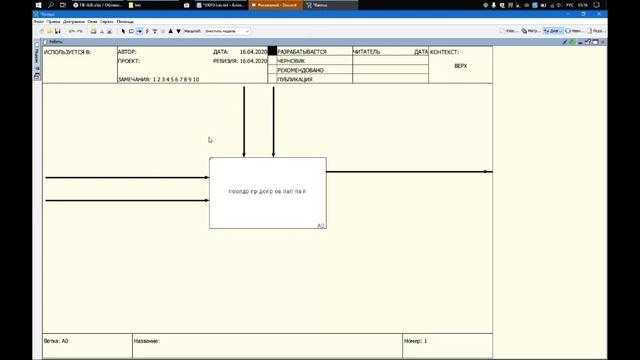This screenshot has width=640, height=360.
Task: Click the Undo green arrow icon
Action: click(71, 31)
